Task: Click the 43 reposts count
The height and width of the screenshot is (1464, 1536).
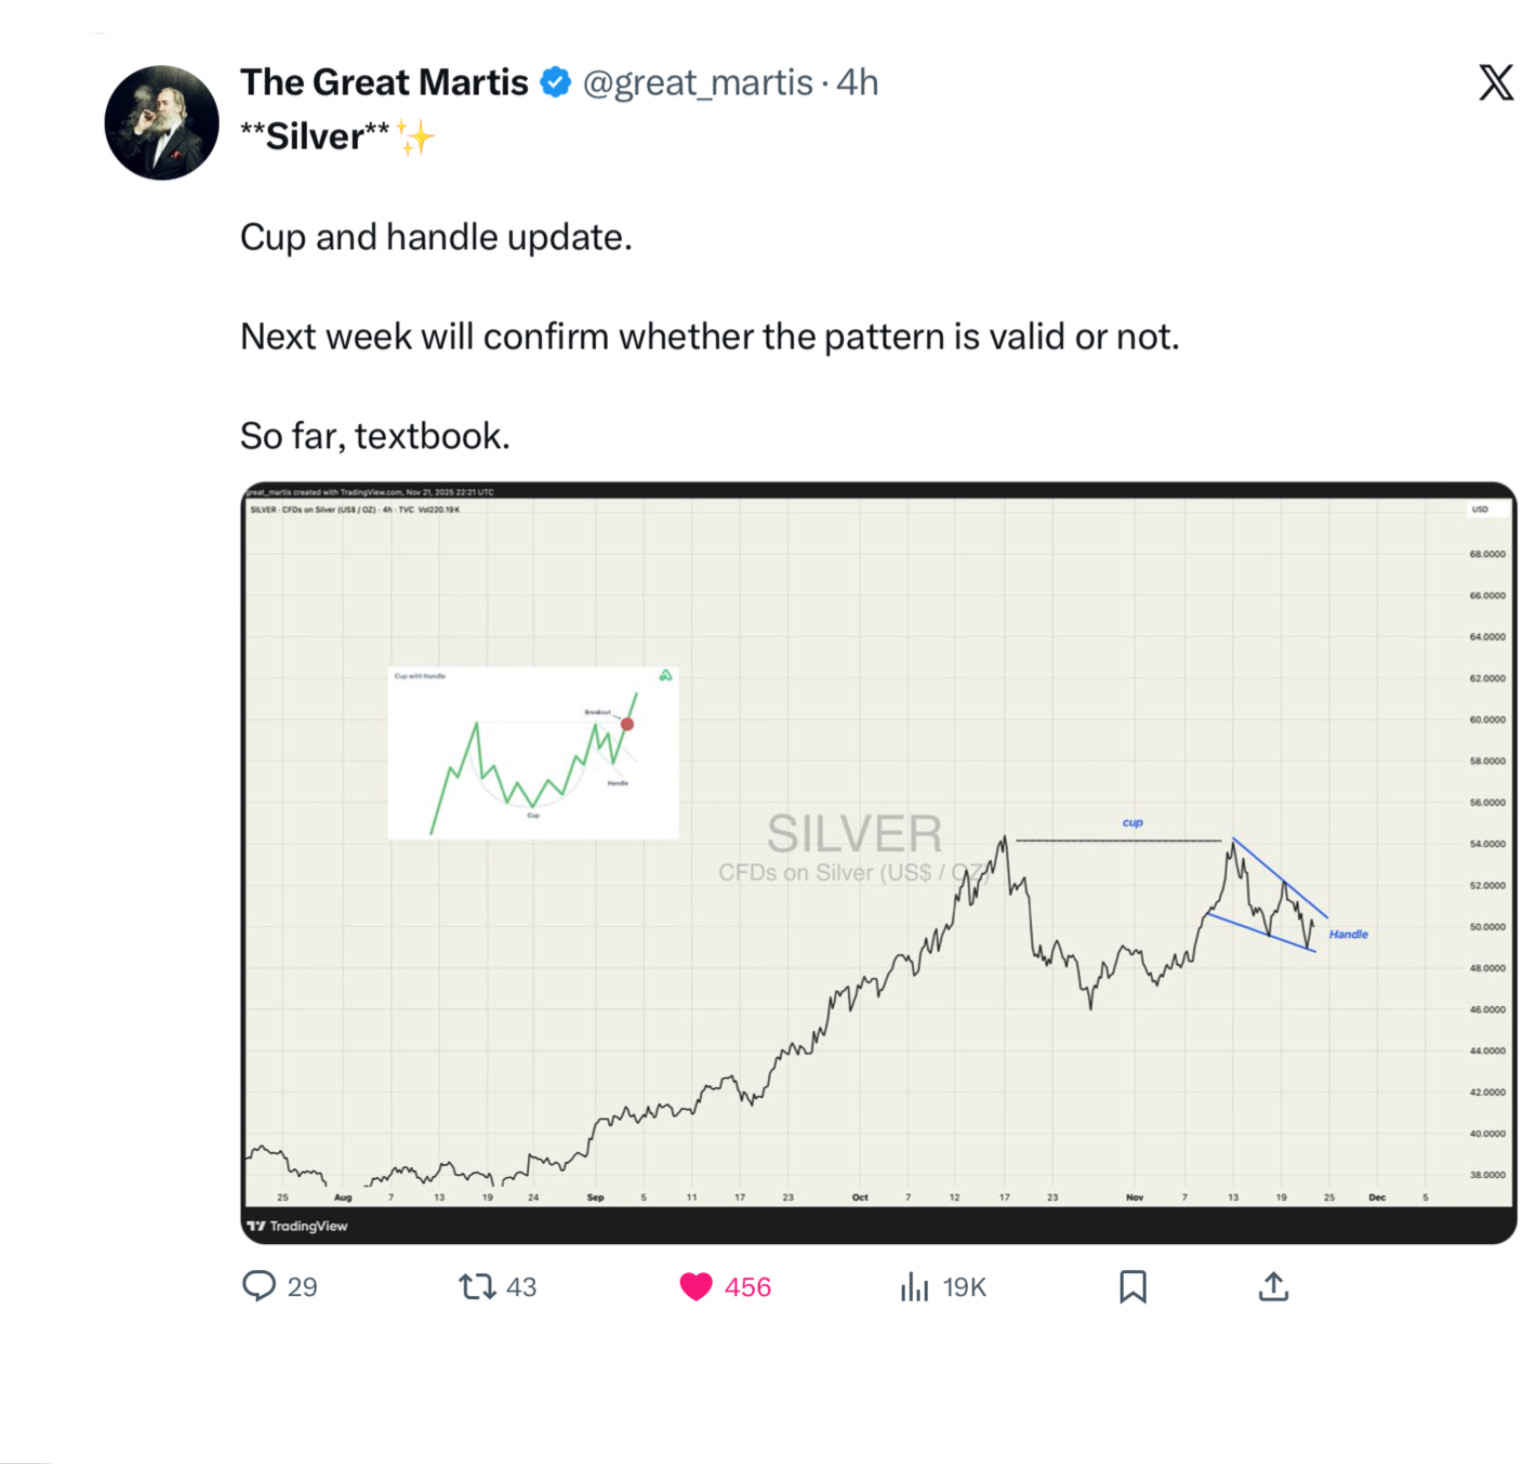Action: tap(521, 1287)
